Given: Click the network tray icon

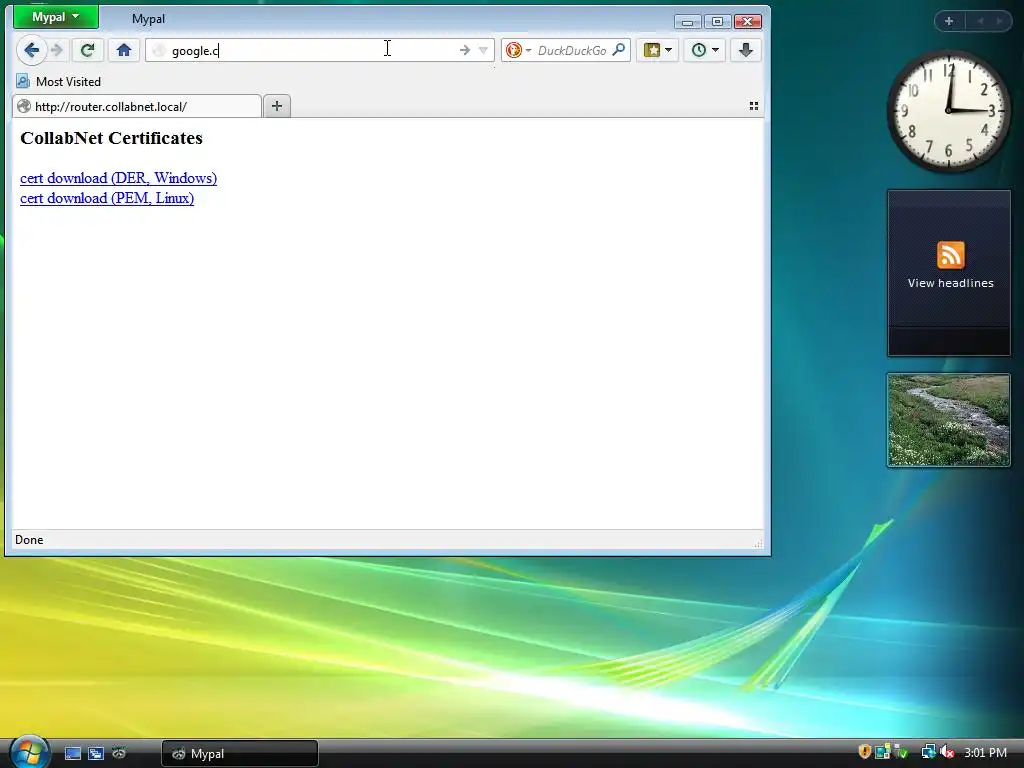Looking at the screenshot, I should pos(928,752).
